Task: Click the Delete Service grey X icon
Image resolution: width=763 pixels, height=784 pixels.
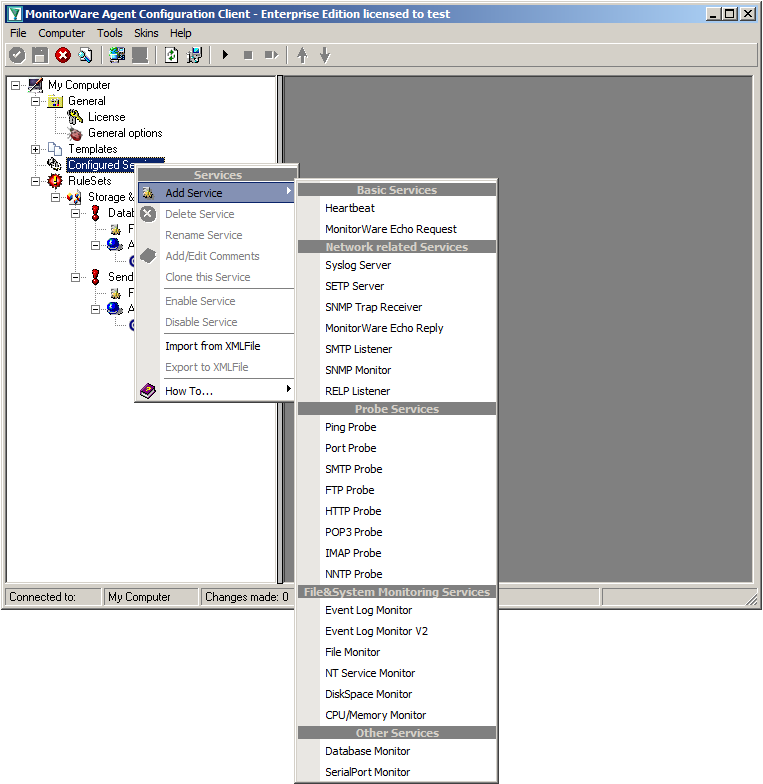Action: [x=148, y=214]
